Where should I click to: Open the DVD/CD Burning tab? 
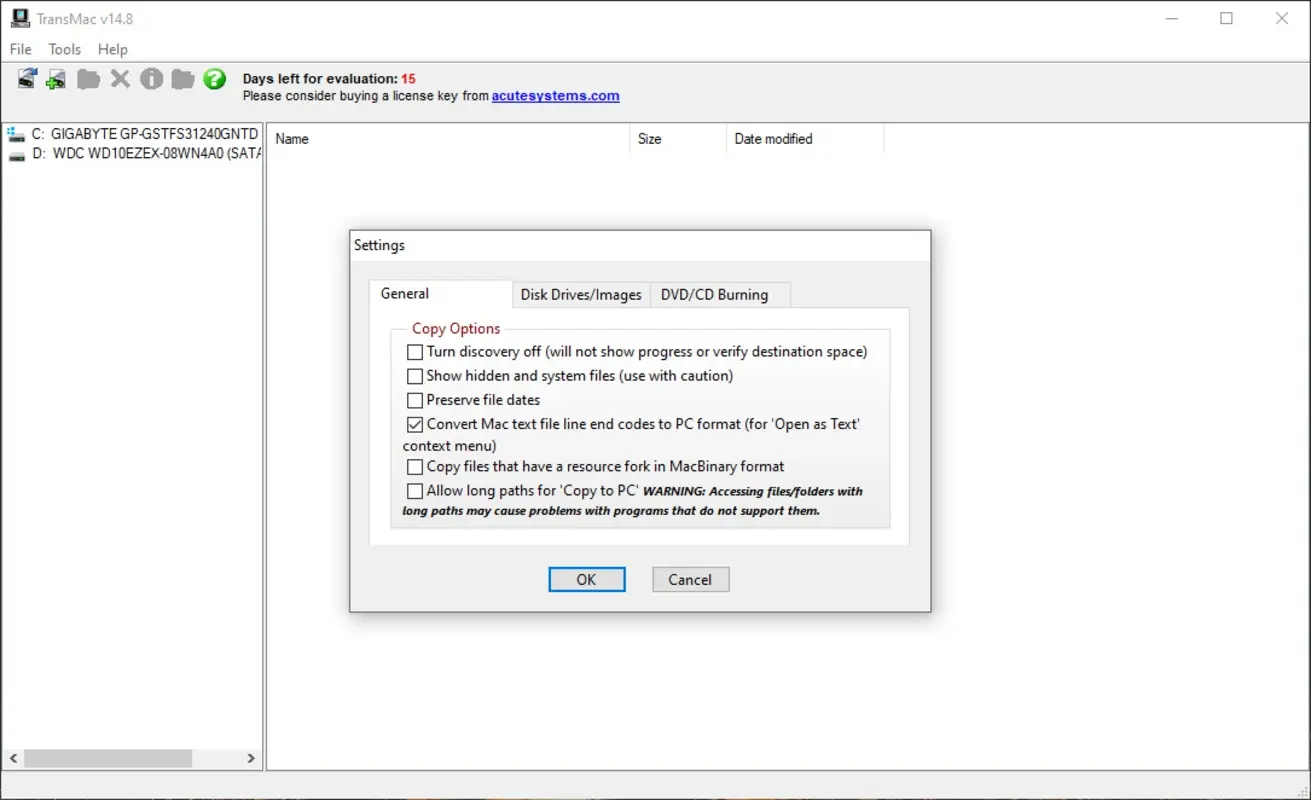pyautogui.click(x=713, y=294)
